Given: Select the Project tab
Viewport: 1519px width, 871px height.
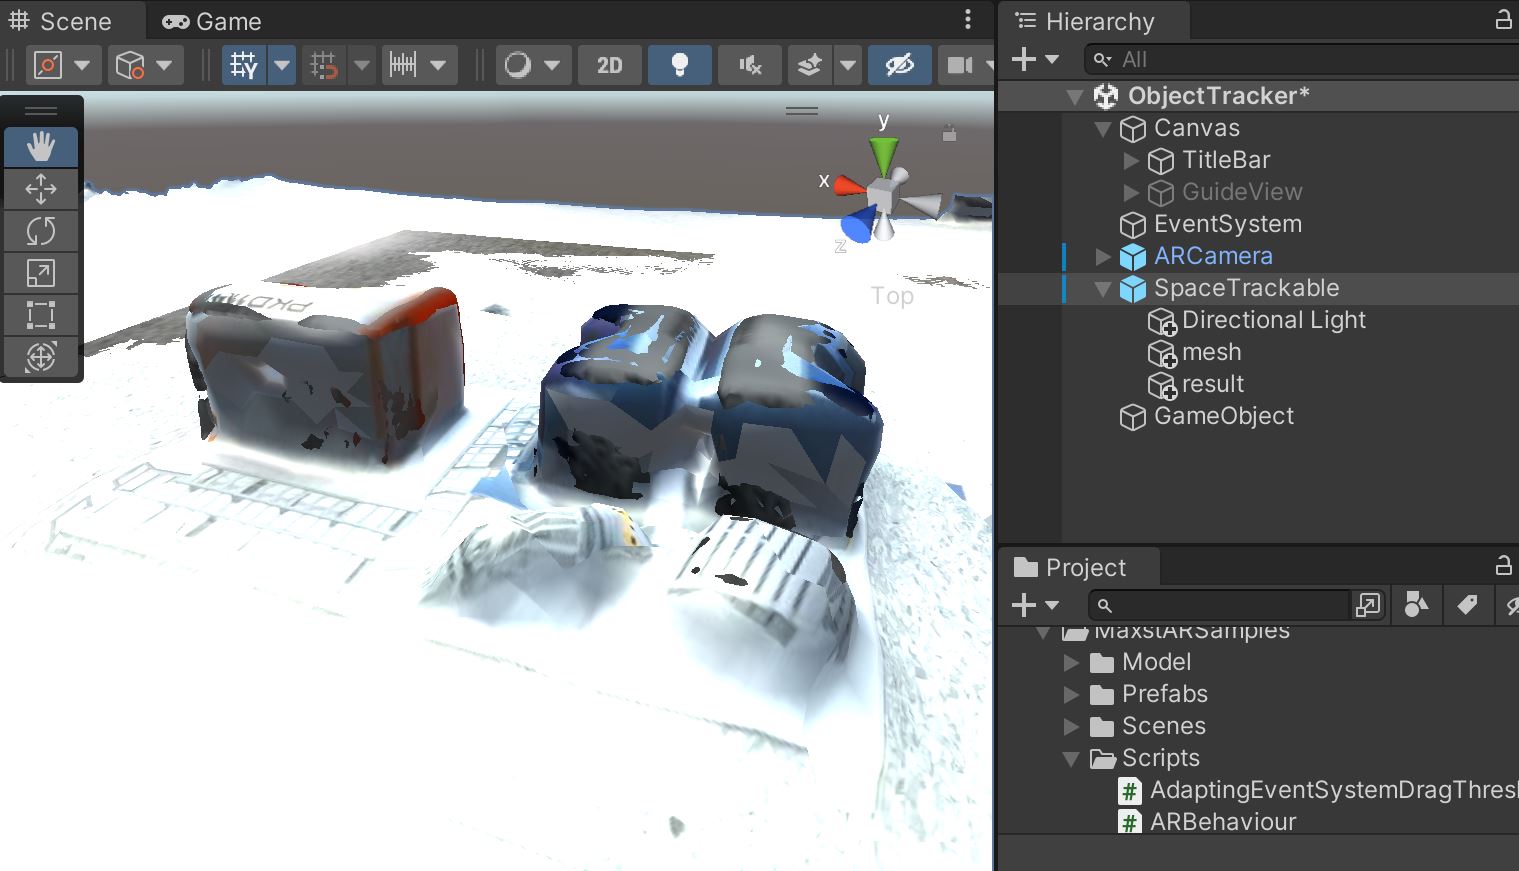Looking at the screenshot, I should pos(1070,567).
